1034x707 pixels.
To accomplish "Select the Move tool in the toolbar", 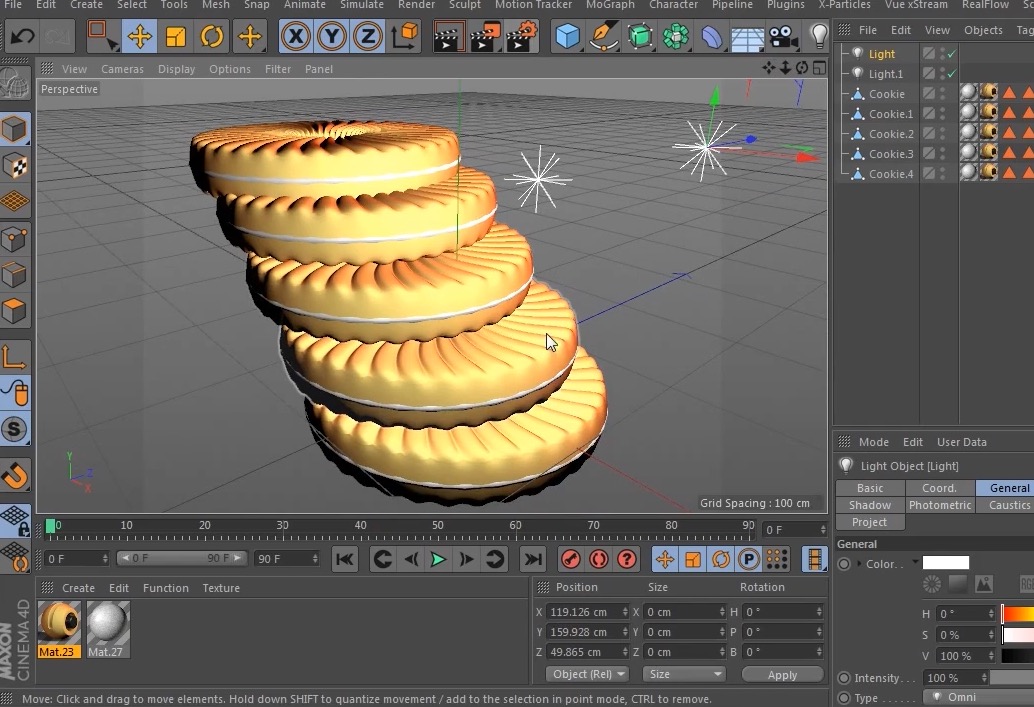I will 140,36.
